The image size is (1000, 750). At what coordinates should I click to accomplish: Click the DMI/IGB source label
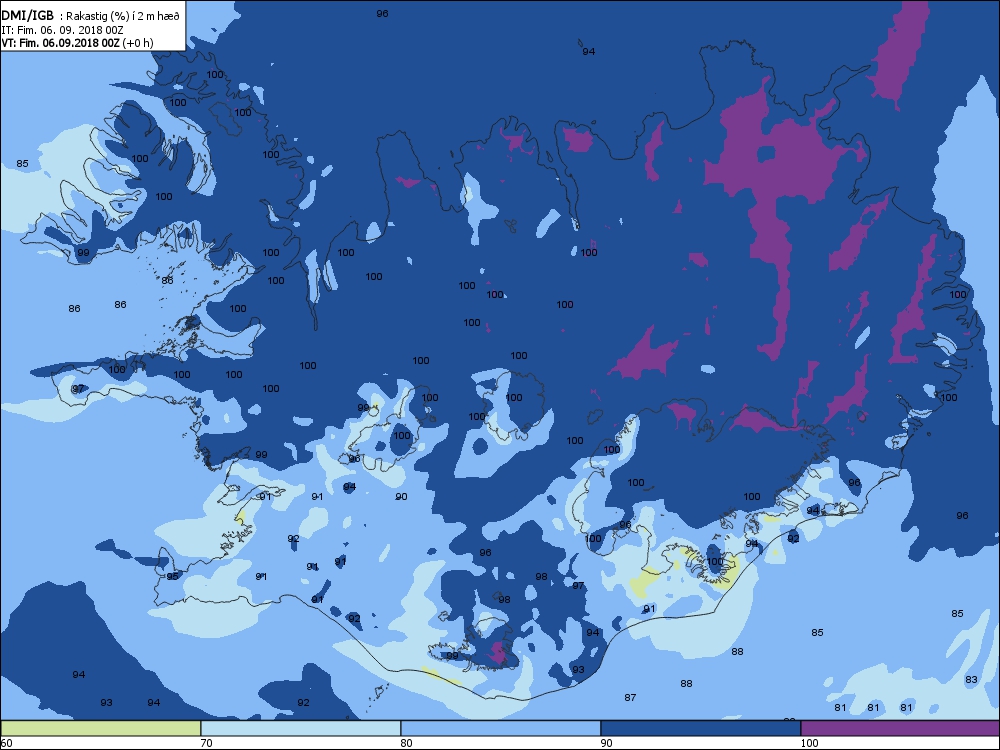(x=28, y=16)
